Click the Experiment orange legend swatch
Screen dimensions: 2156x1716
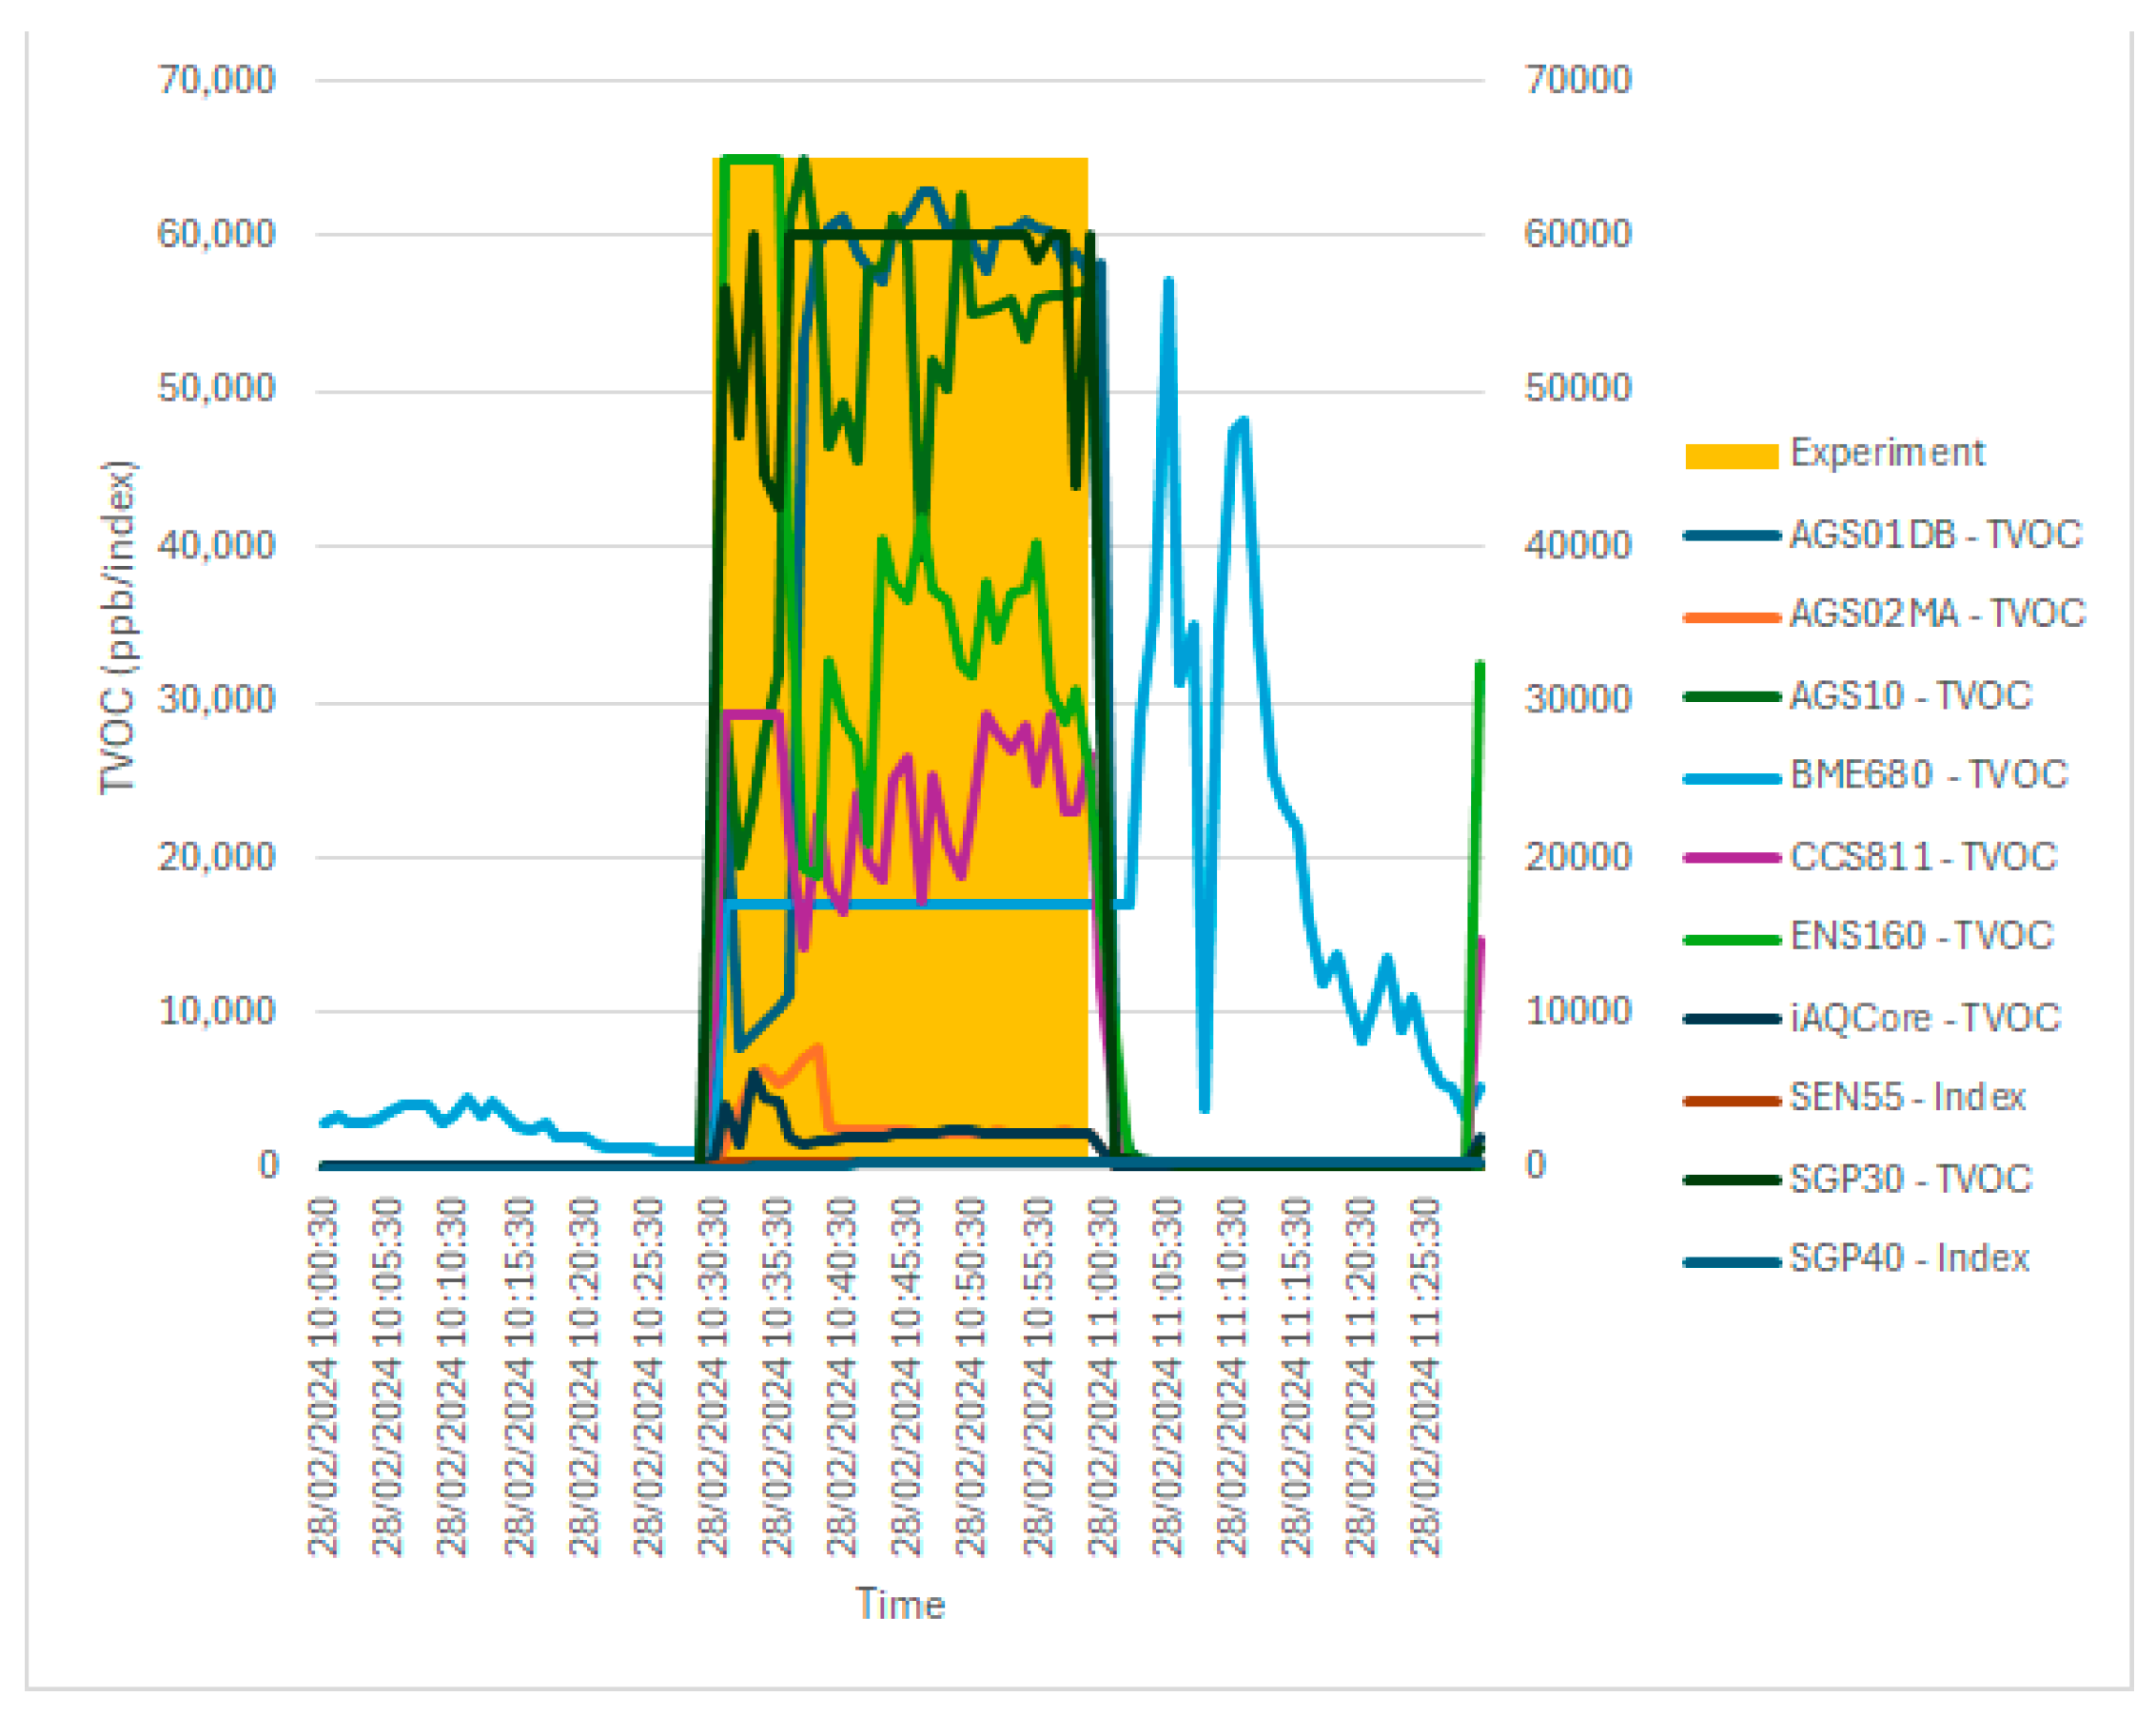1731,456
